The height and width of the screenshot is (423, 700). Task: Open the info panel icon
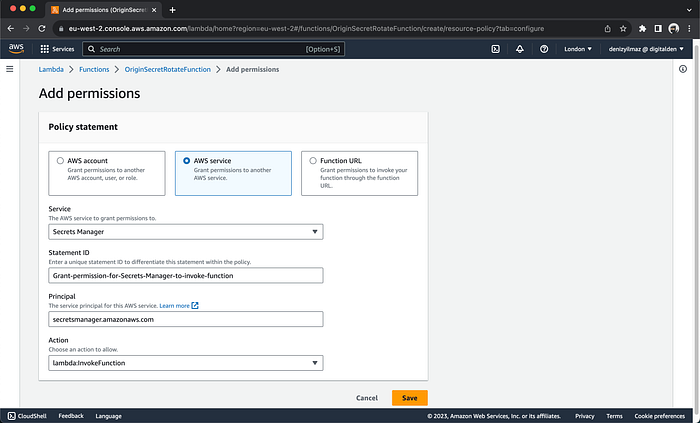coord(683,69)
